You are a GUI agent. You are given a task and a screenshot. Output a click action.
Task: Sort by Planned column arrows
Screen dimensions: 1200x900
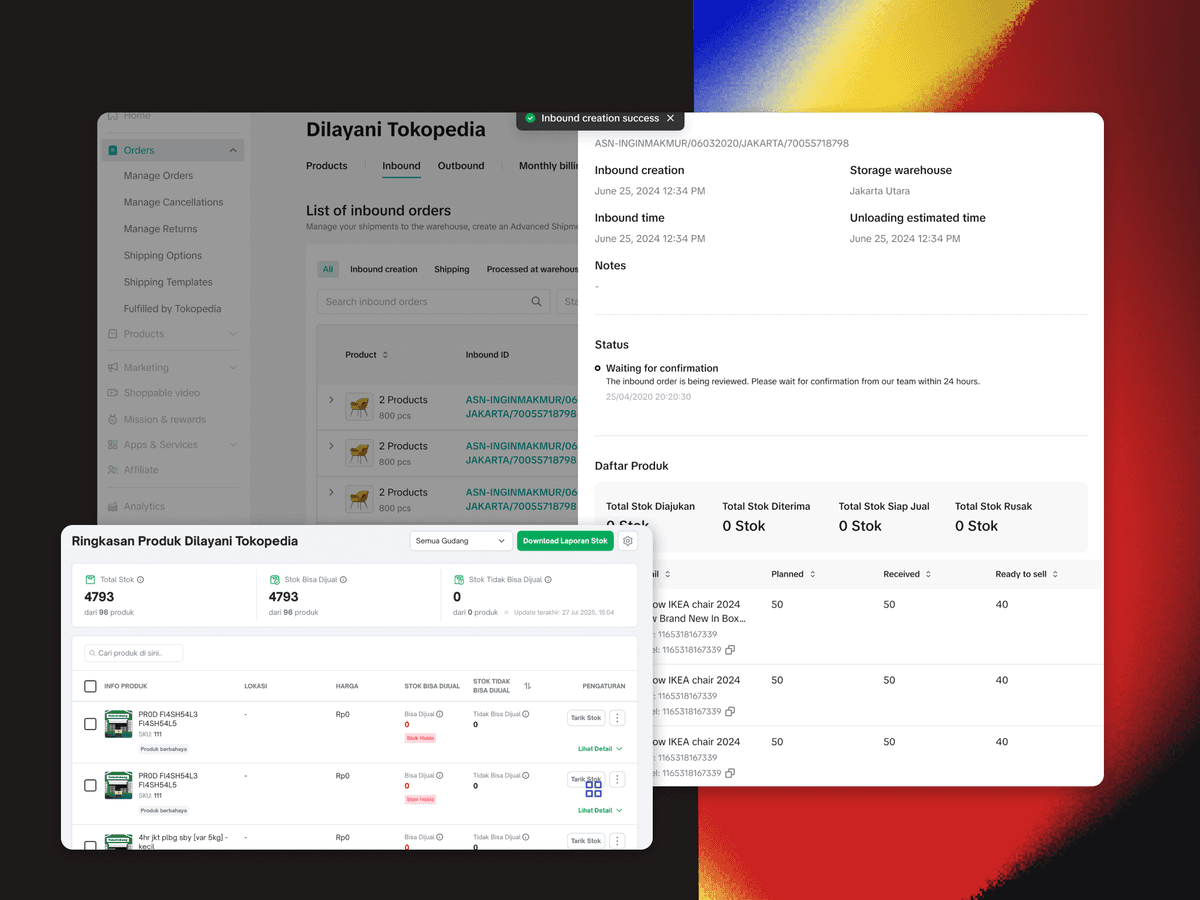[x=812, y=574]
